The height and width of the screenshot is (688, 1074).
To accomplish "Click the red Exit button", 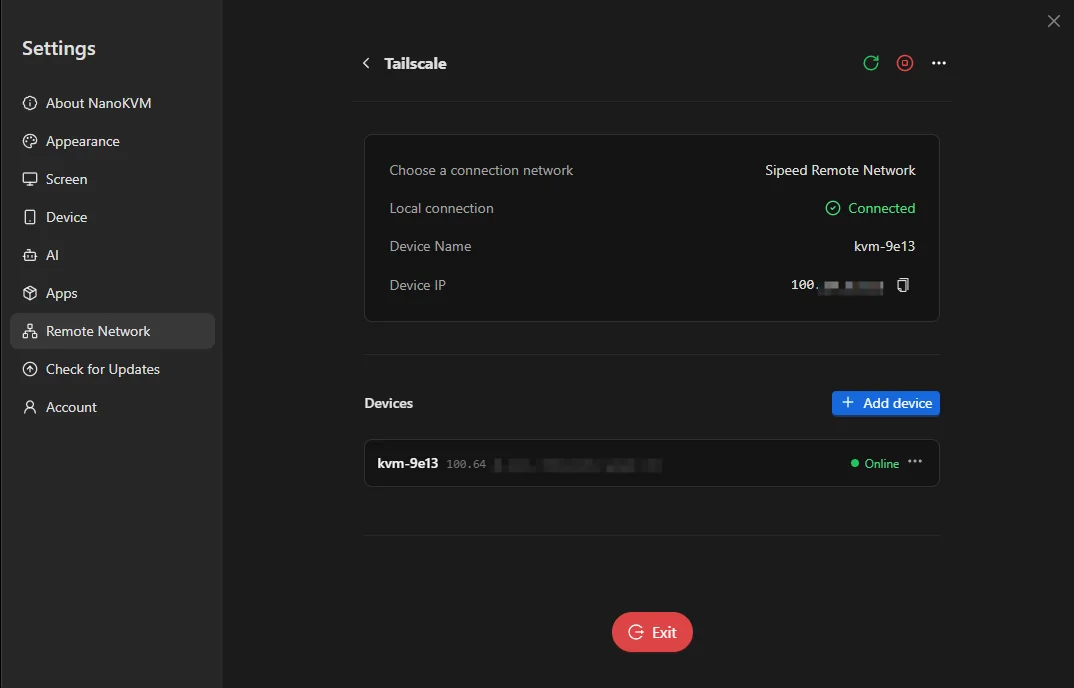I will click(652, 632).
